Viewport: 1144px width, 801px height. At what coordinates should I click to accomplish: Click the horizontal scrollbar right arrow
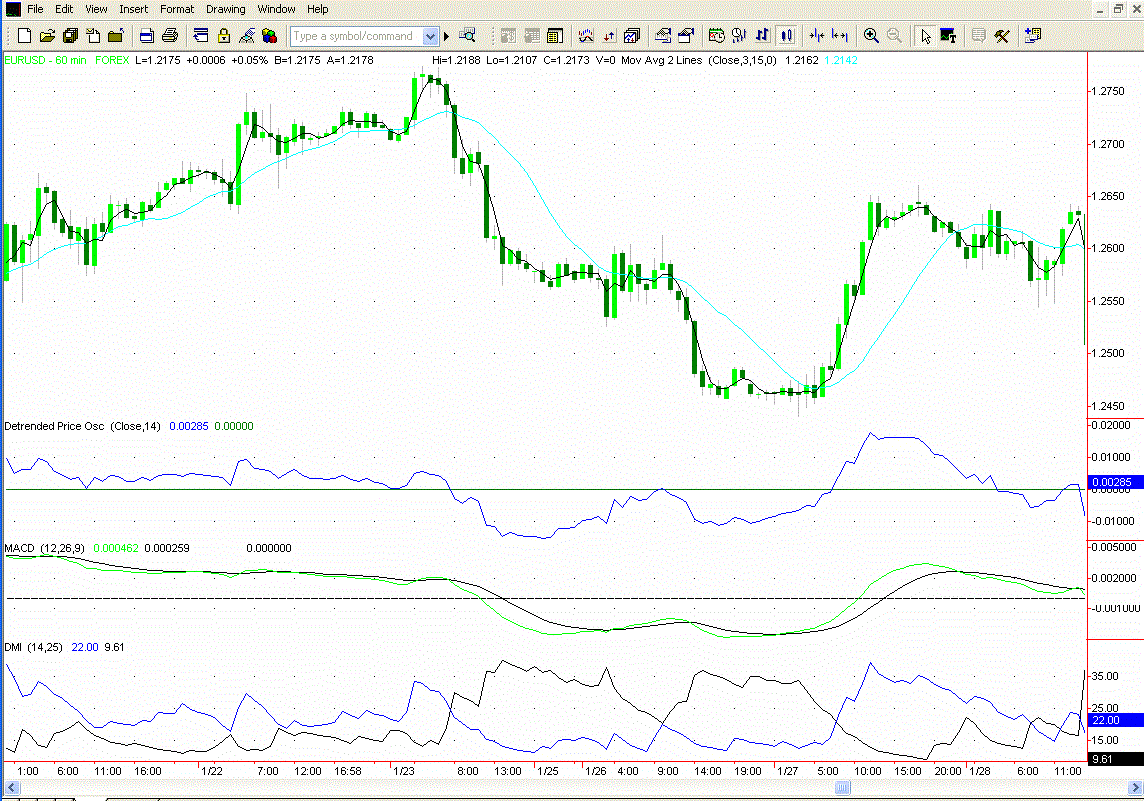tap(1135, 788)
